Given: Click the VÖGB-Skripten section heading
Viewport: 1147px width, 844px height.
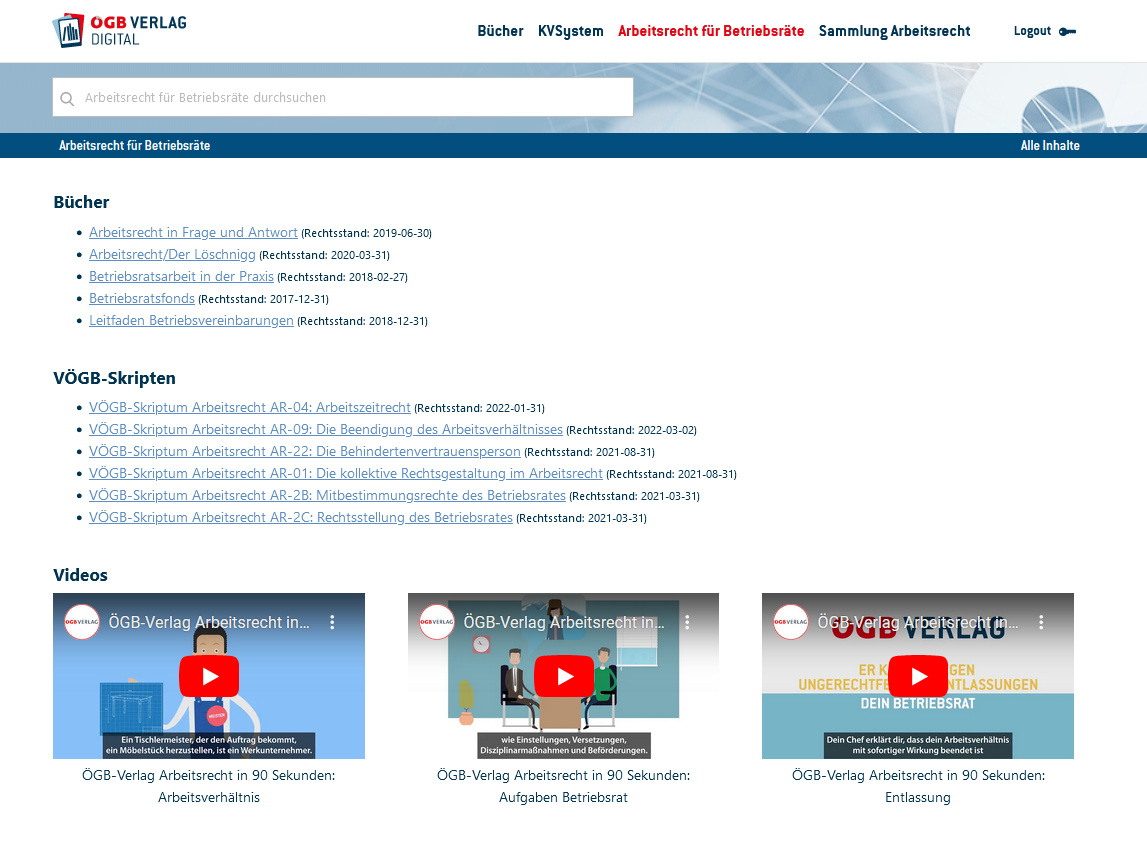Looking at the screenshot, I should click(x=114, y=378).
